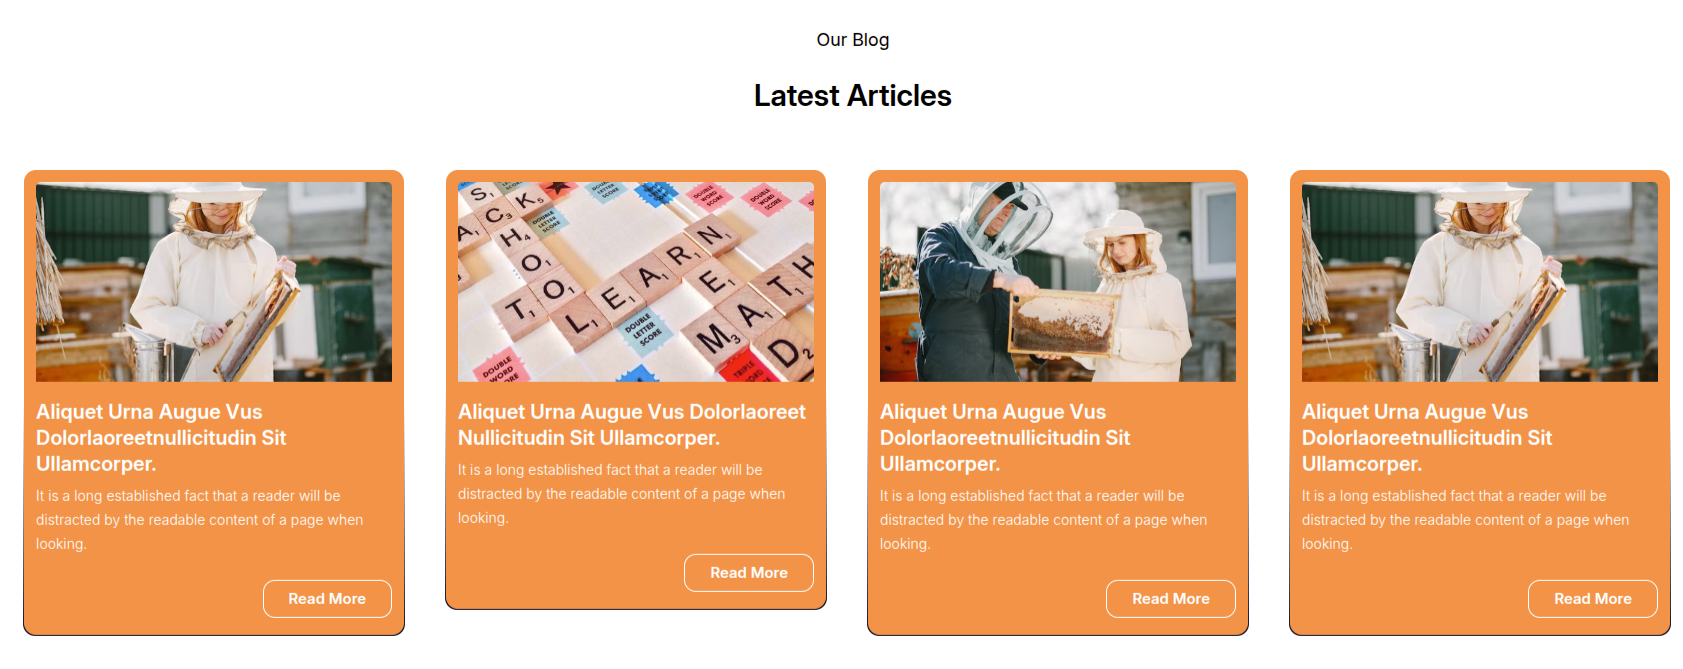Image resolution: width=1683 pixels, height=669 pixels.
Task: Click Read More on Scrabble article card
Action: [749, 573]
